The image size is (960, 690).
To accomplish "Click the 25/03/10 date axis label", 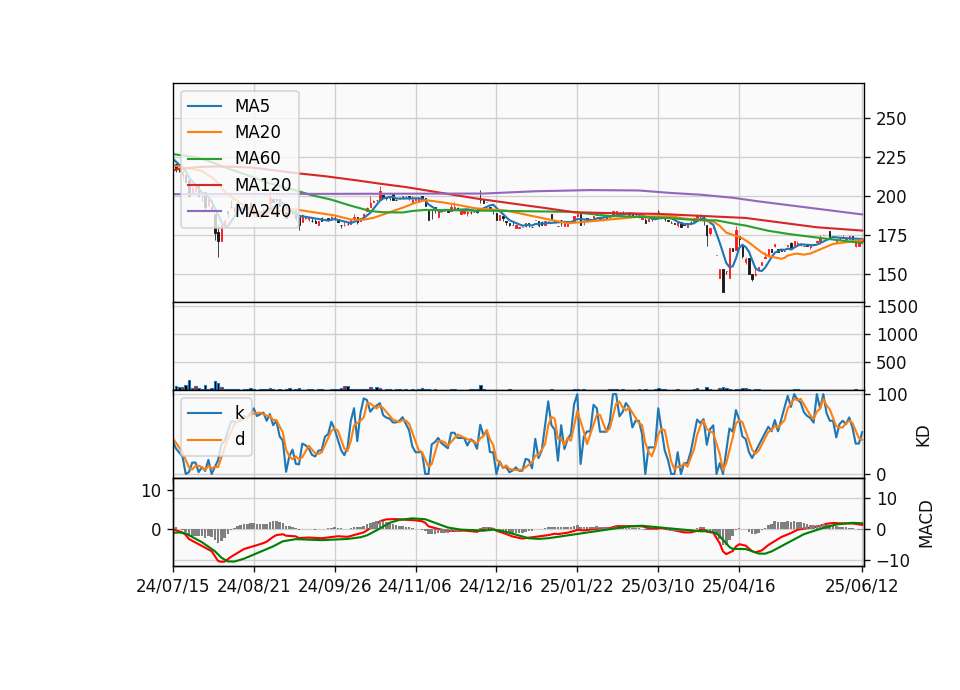I will tap(658, 586).
